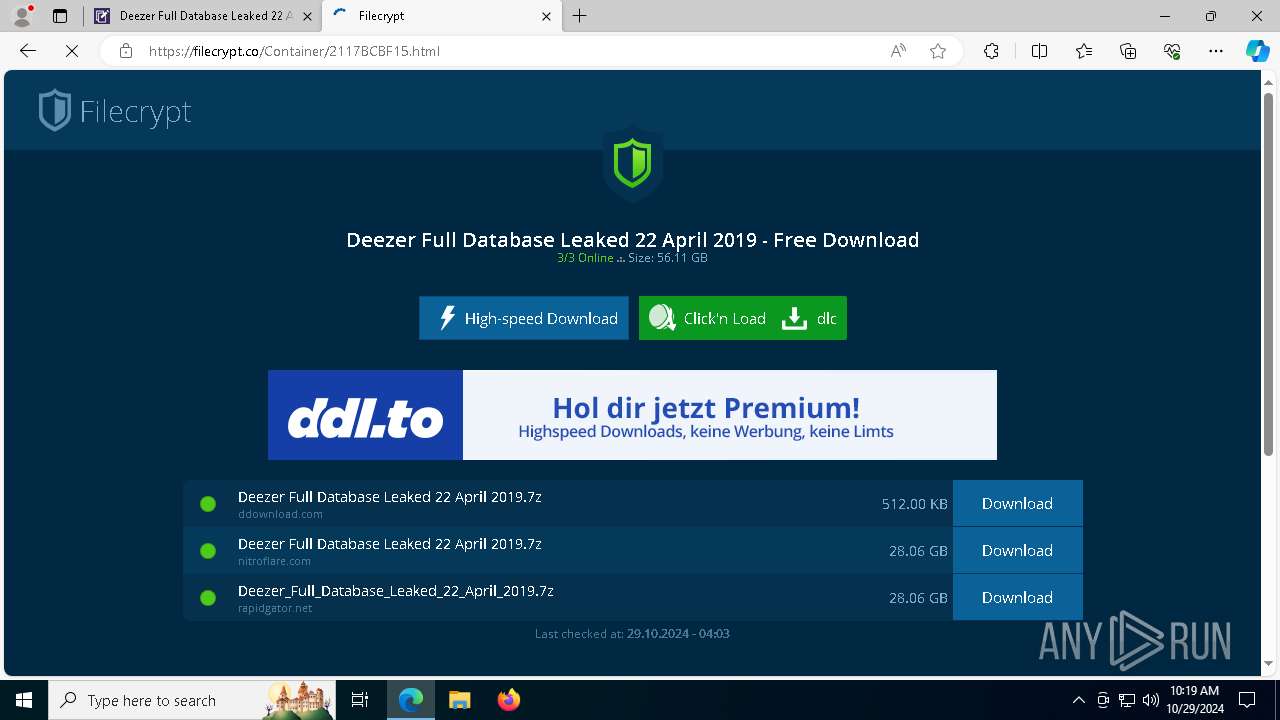This screenshot has height=720, width=1280.
Task: Open Collections panel
Action: pyautogui.click(x=1128, y=51)
